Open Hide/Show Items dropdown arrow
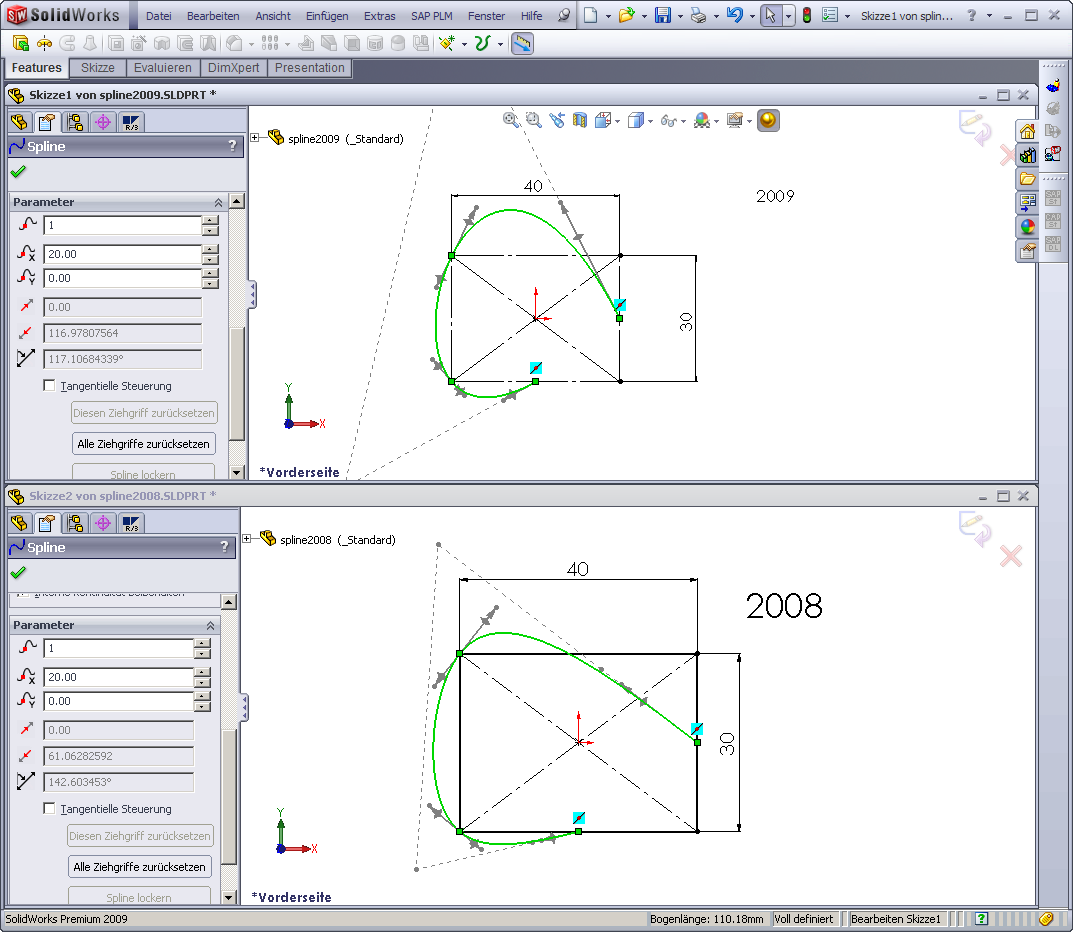This screenshot has height=932, width=1073. tap(683, 121)
